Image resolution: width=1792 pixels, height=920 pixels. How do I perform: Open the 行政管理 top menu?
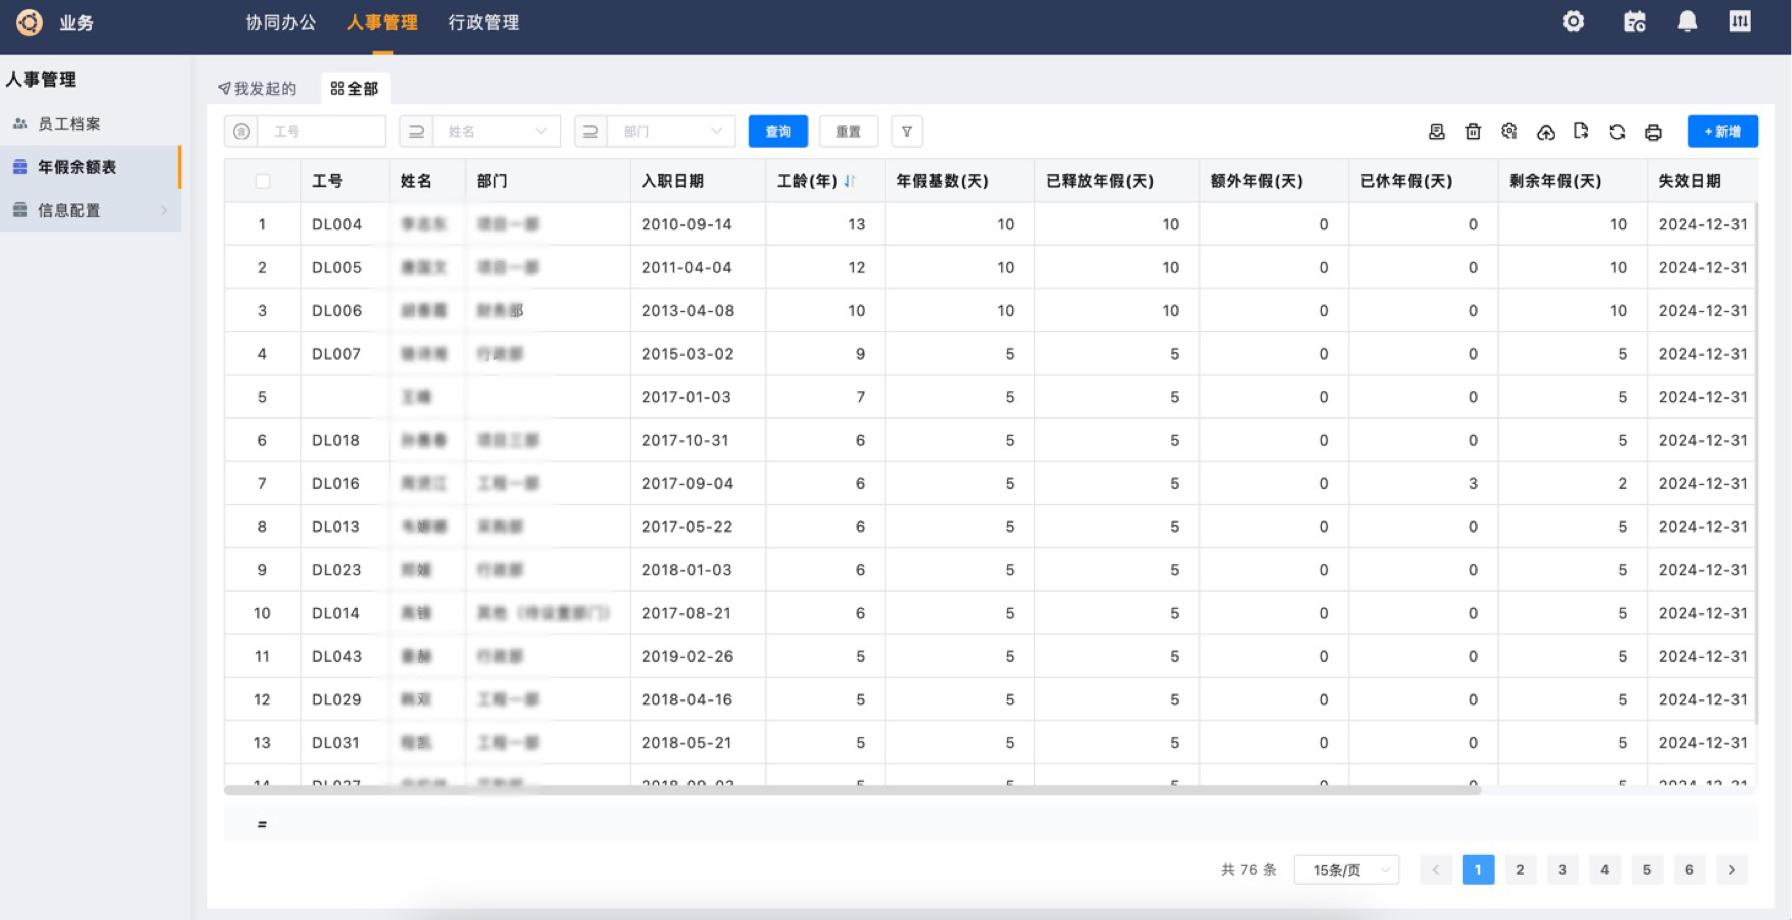click(483, 22)
